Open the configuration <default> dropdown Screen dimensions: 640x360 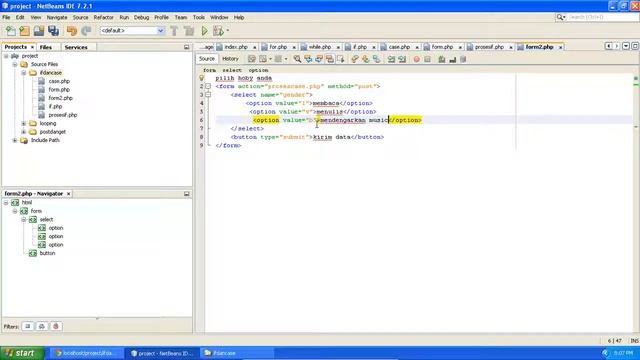(x=160, y=31)
